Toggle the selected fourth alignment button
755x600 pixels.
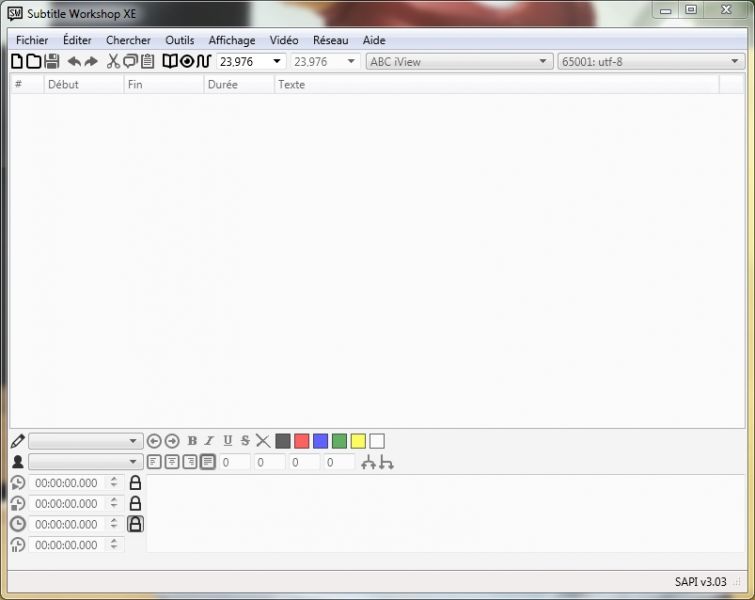208,462
